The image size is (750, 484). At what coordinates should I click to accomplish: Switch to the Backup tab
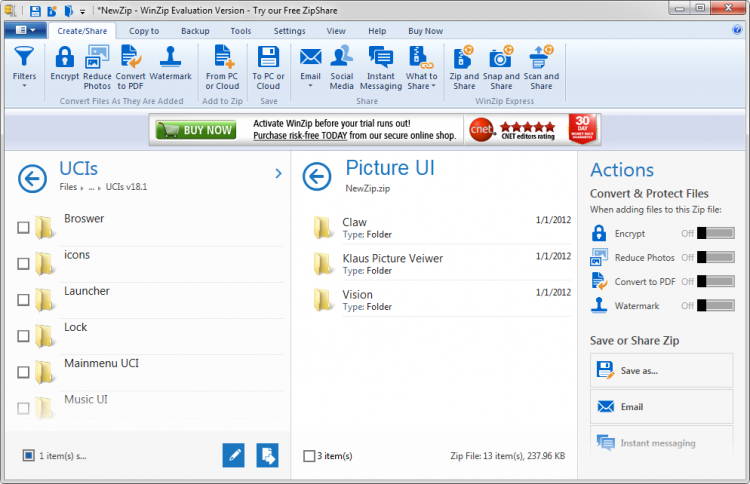coord(195,31)
